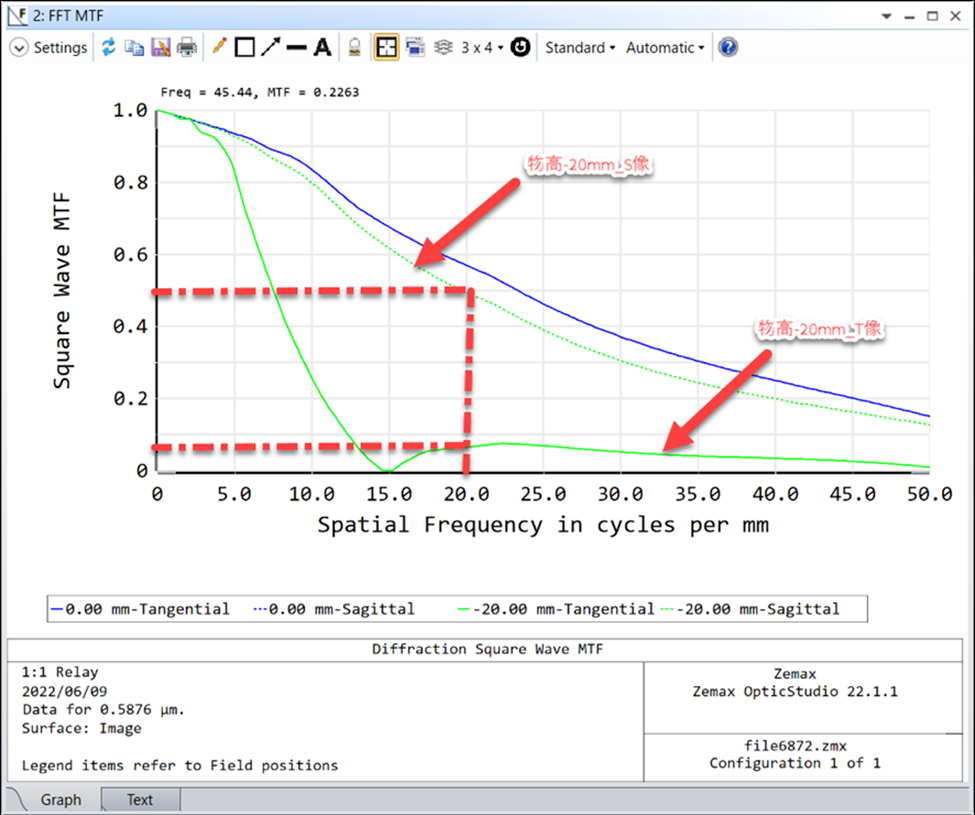Select the Graph tab
The width and height of the screenshot is (975, 815).
60,799
